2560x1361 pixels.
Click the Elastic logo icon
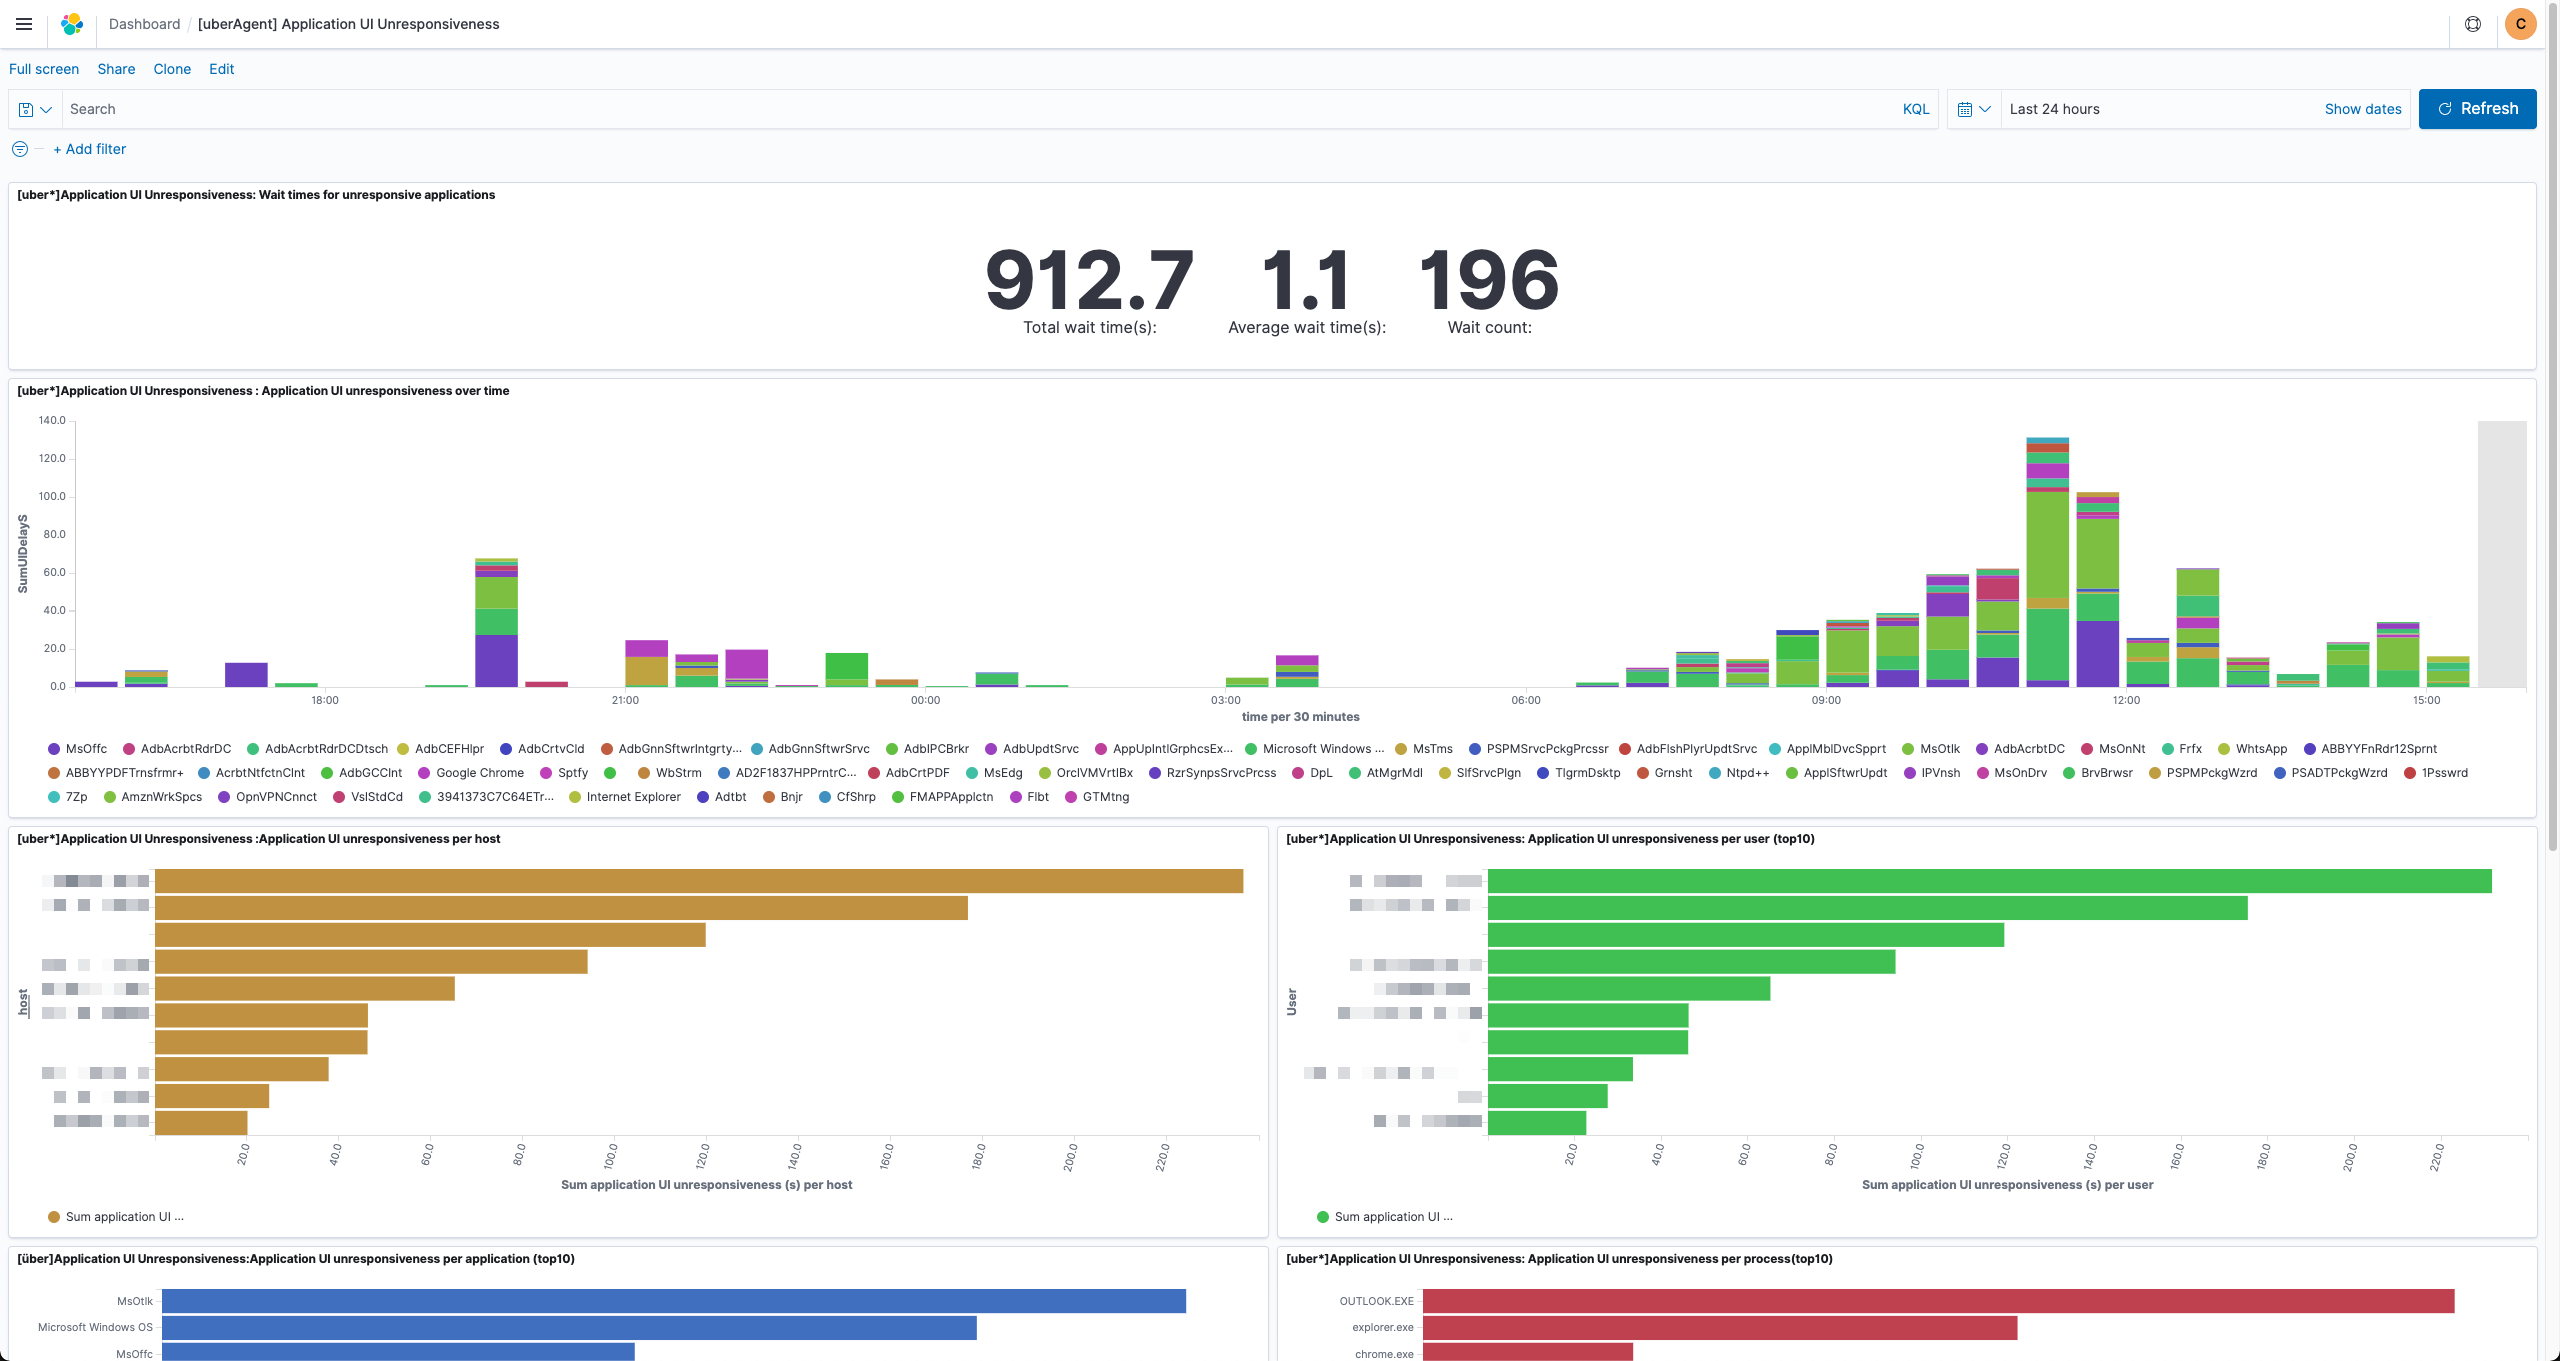point(72,24)
